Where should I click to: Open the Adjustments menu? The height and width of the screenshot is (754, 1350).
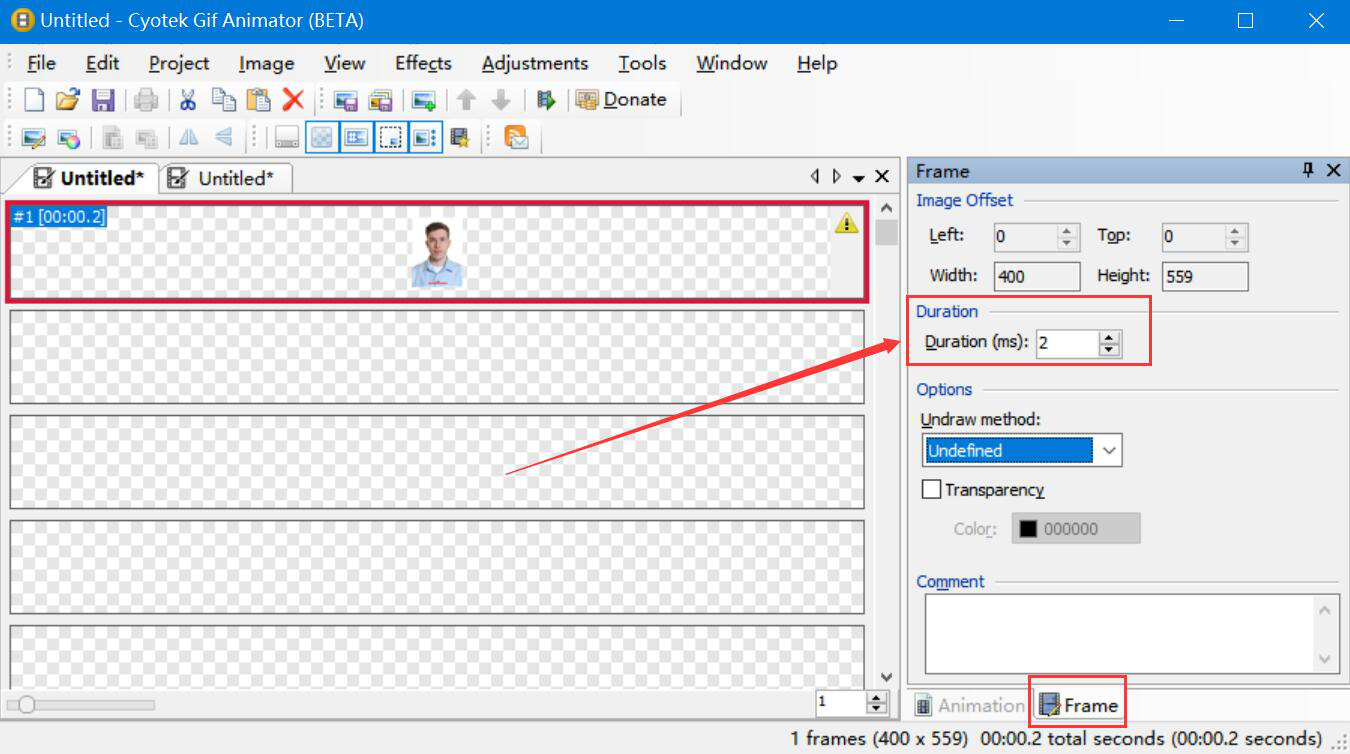point(535,63)
